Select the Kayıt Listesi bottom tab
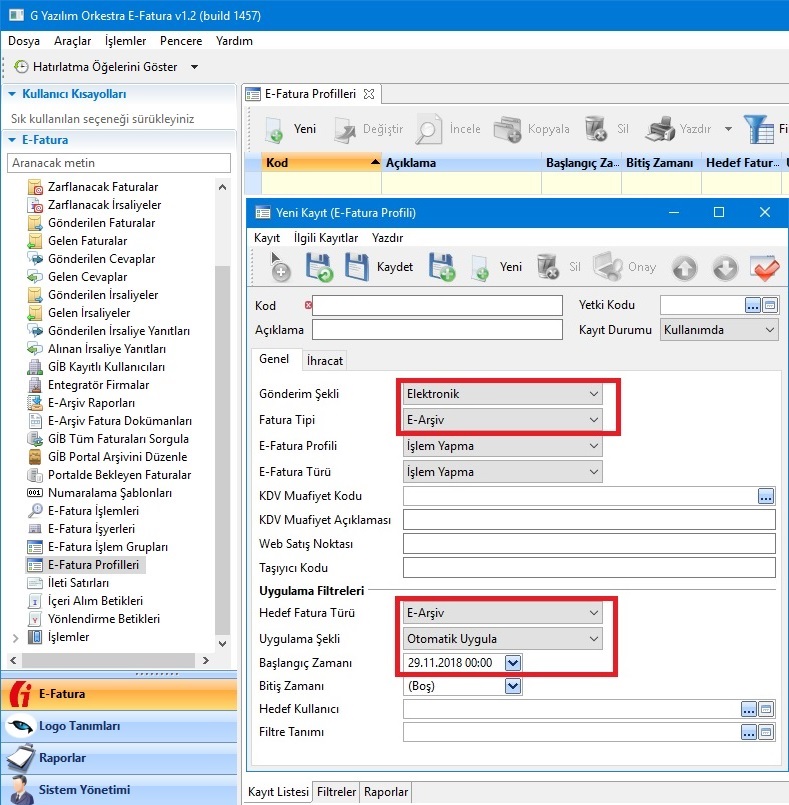 point(278,792)
